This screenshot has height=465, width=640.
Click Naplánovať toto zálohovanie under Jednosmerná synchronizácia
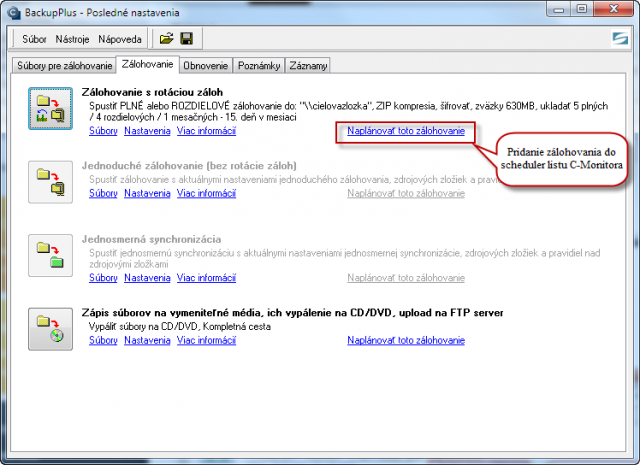[x=406, y=278]
